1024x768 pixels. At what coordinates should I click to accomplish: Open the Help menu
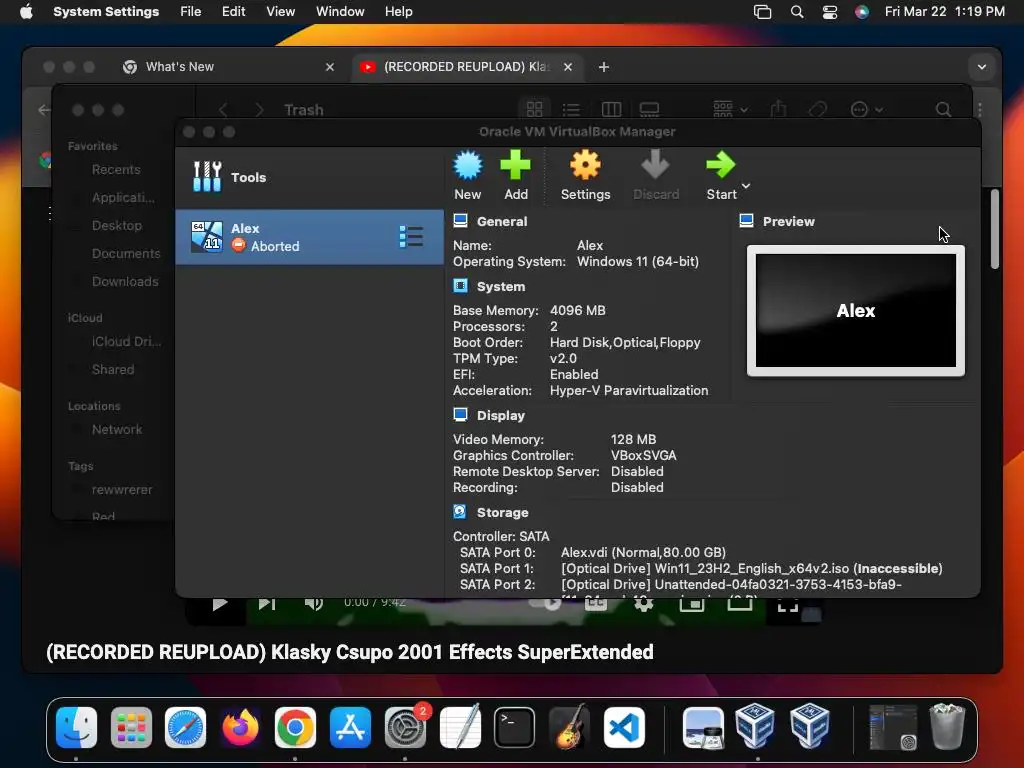pyautogui.click(x=398, y=12)
